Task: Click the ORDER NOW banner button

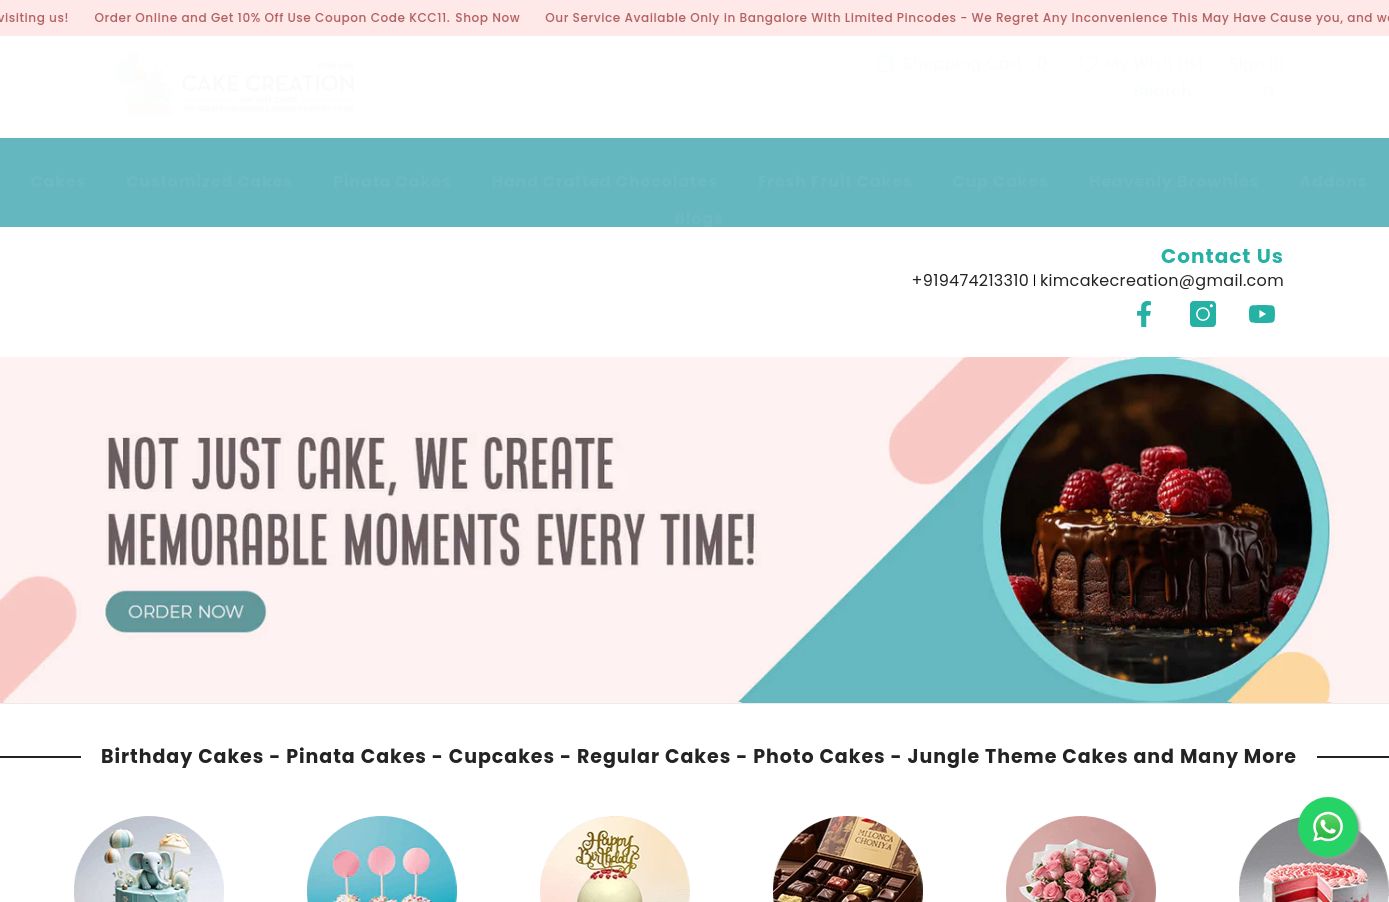Action: point(185,611)
